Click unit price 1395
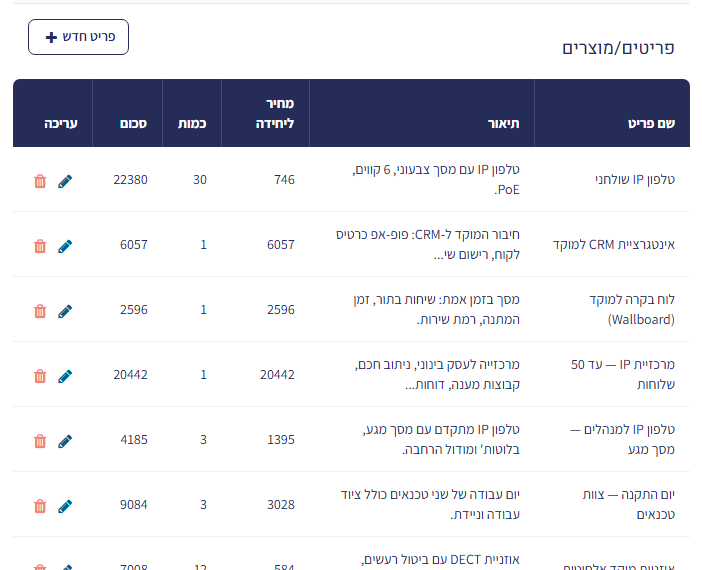The height and width of the screenshot is (570, 702). [281, 440]
